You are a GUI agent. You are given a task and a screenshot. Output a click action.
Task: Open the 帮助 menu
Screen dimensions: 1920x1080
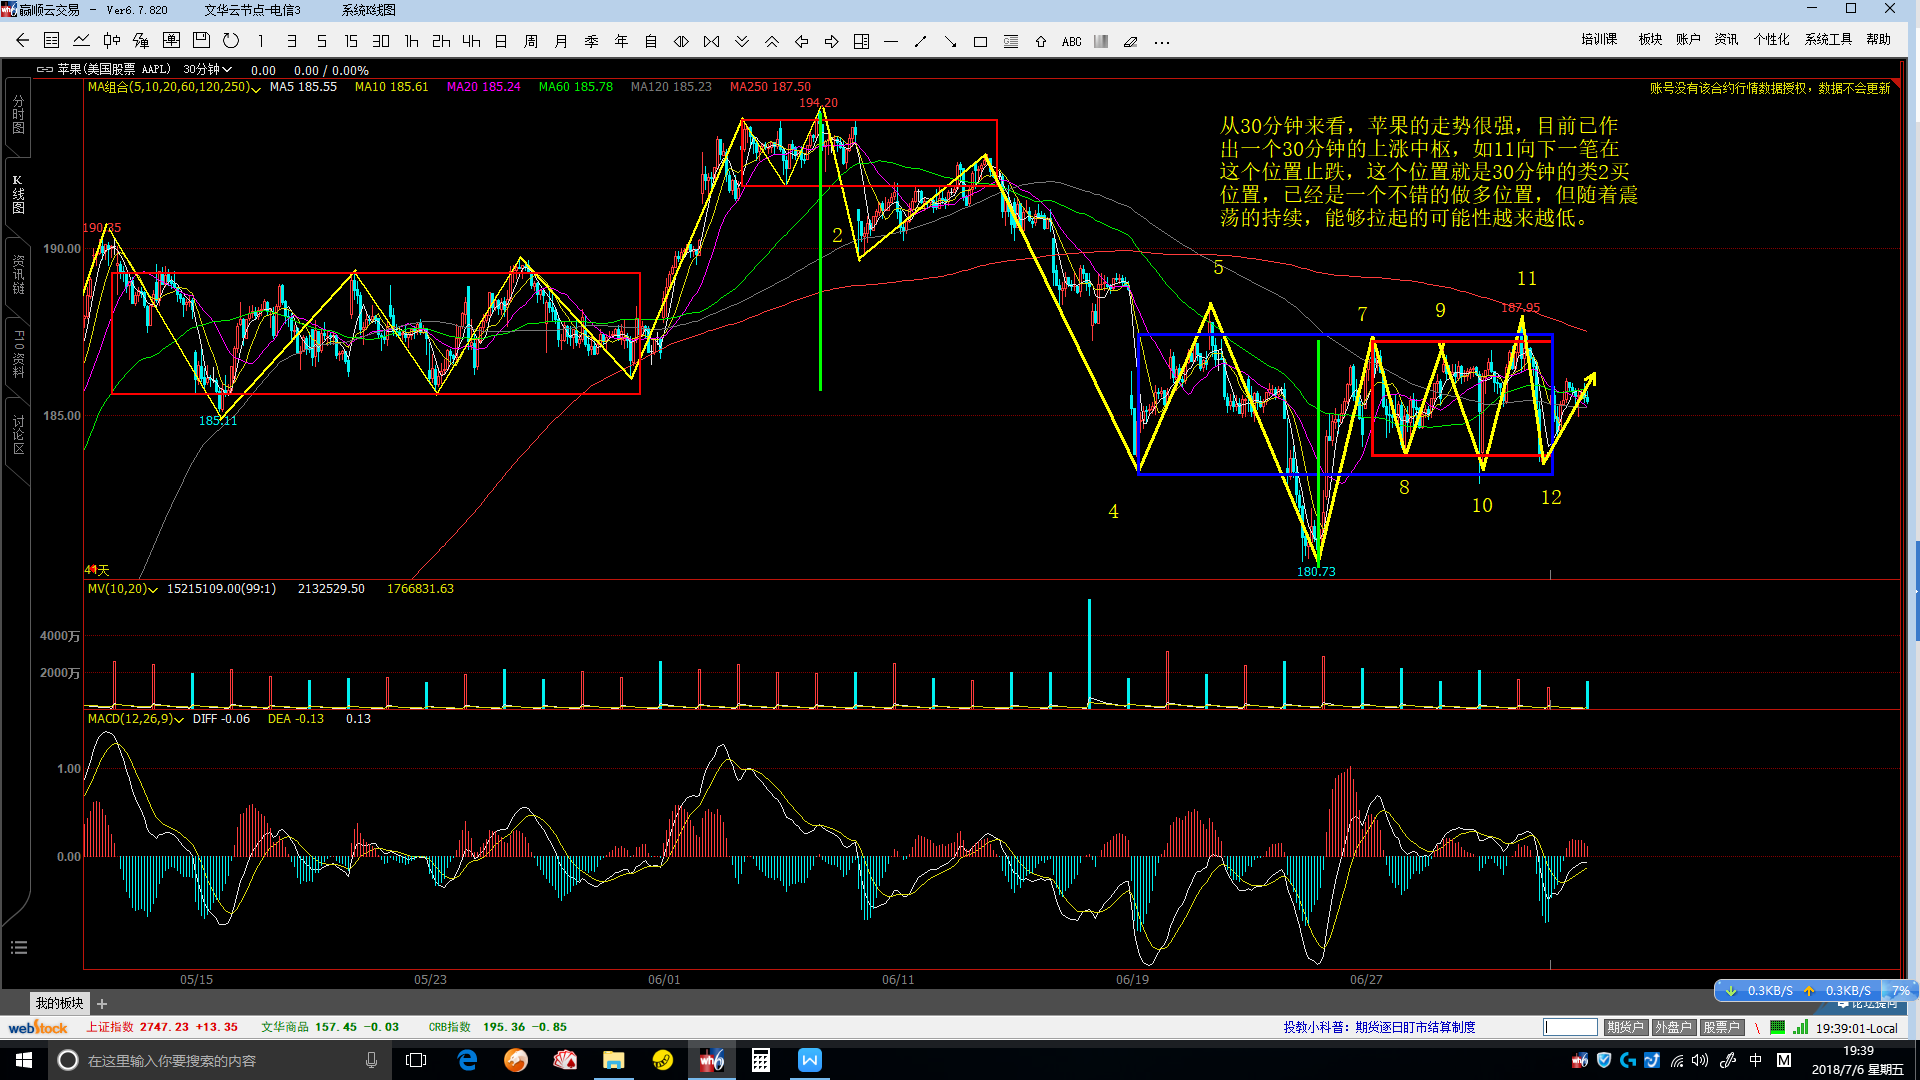click(1878, 39)
